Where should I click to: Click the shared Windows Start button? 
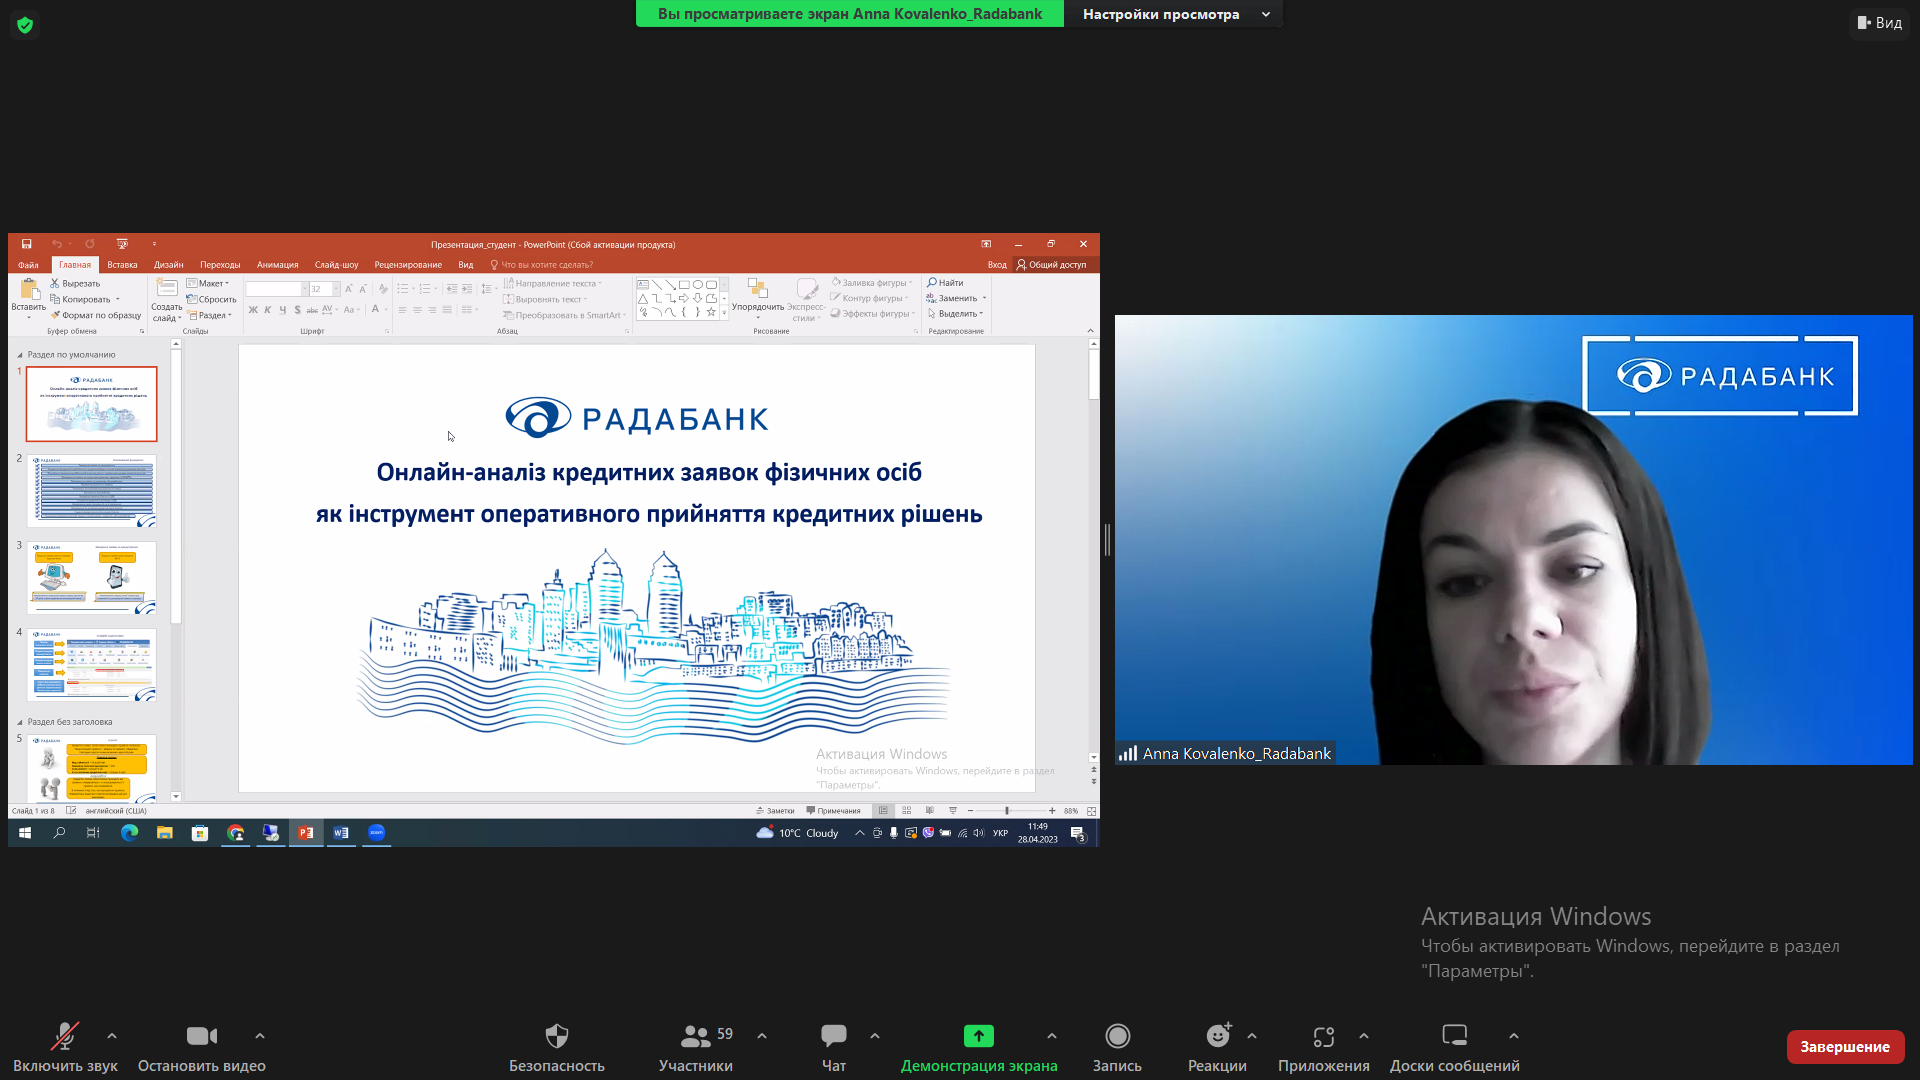(x=25, y=833)
